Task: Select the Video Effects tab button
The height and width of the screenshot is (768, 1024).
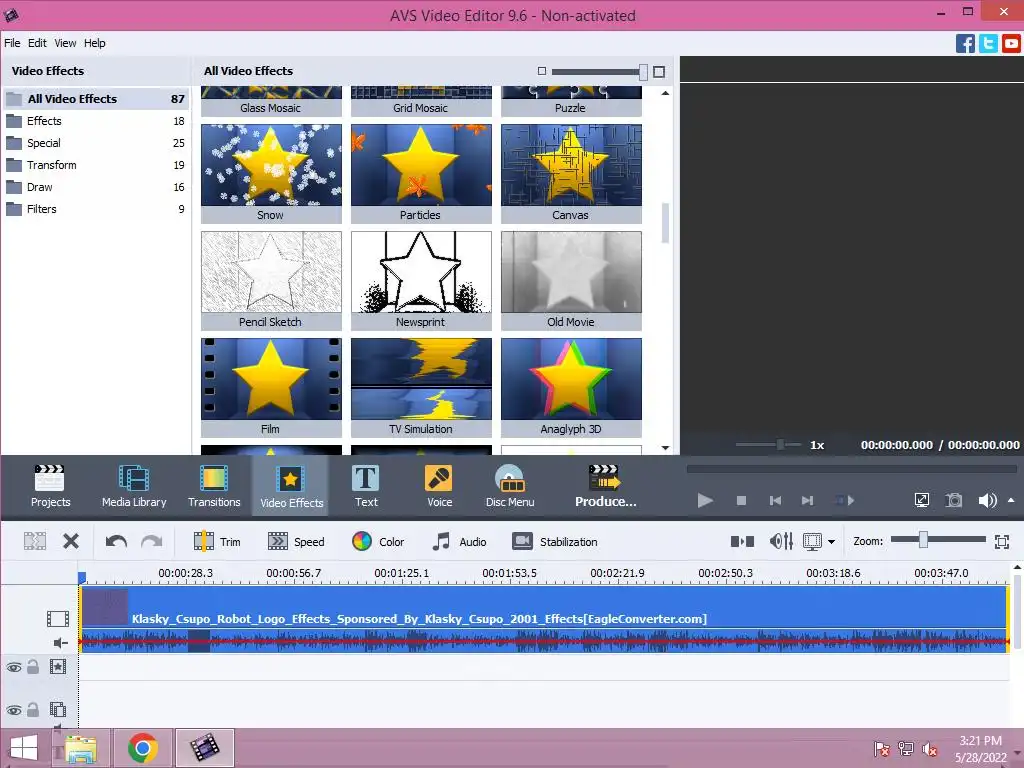Action: [x=291, y=486]
